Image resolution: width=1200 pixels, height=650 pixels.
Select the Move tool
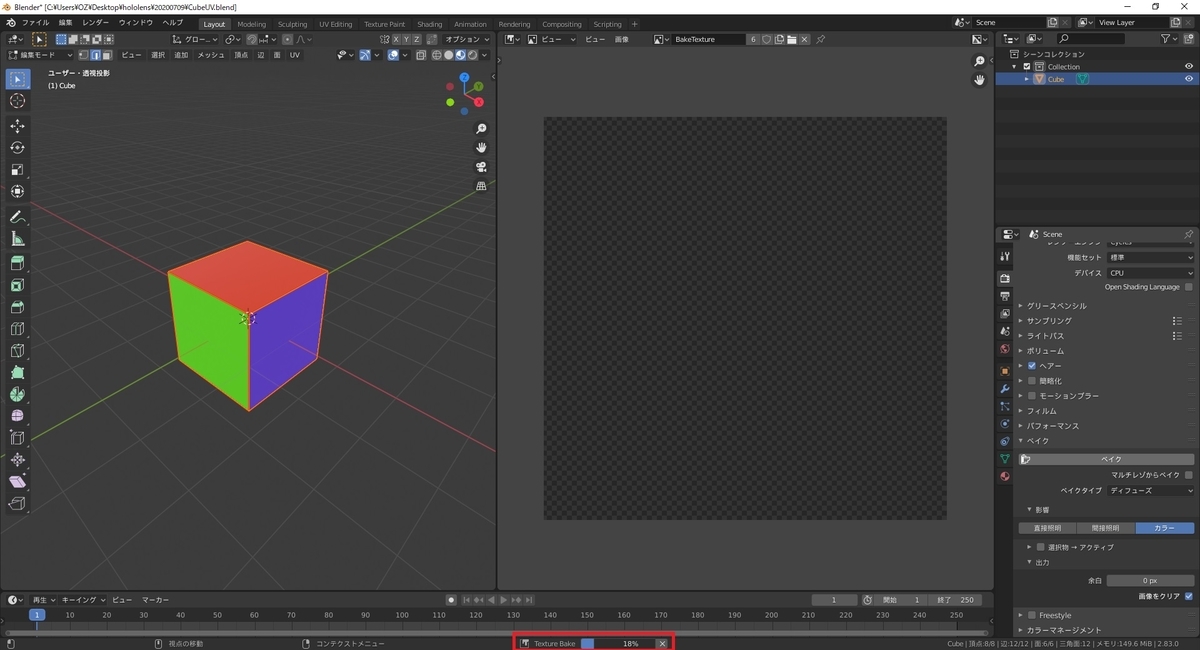17,126
